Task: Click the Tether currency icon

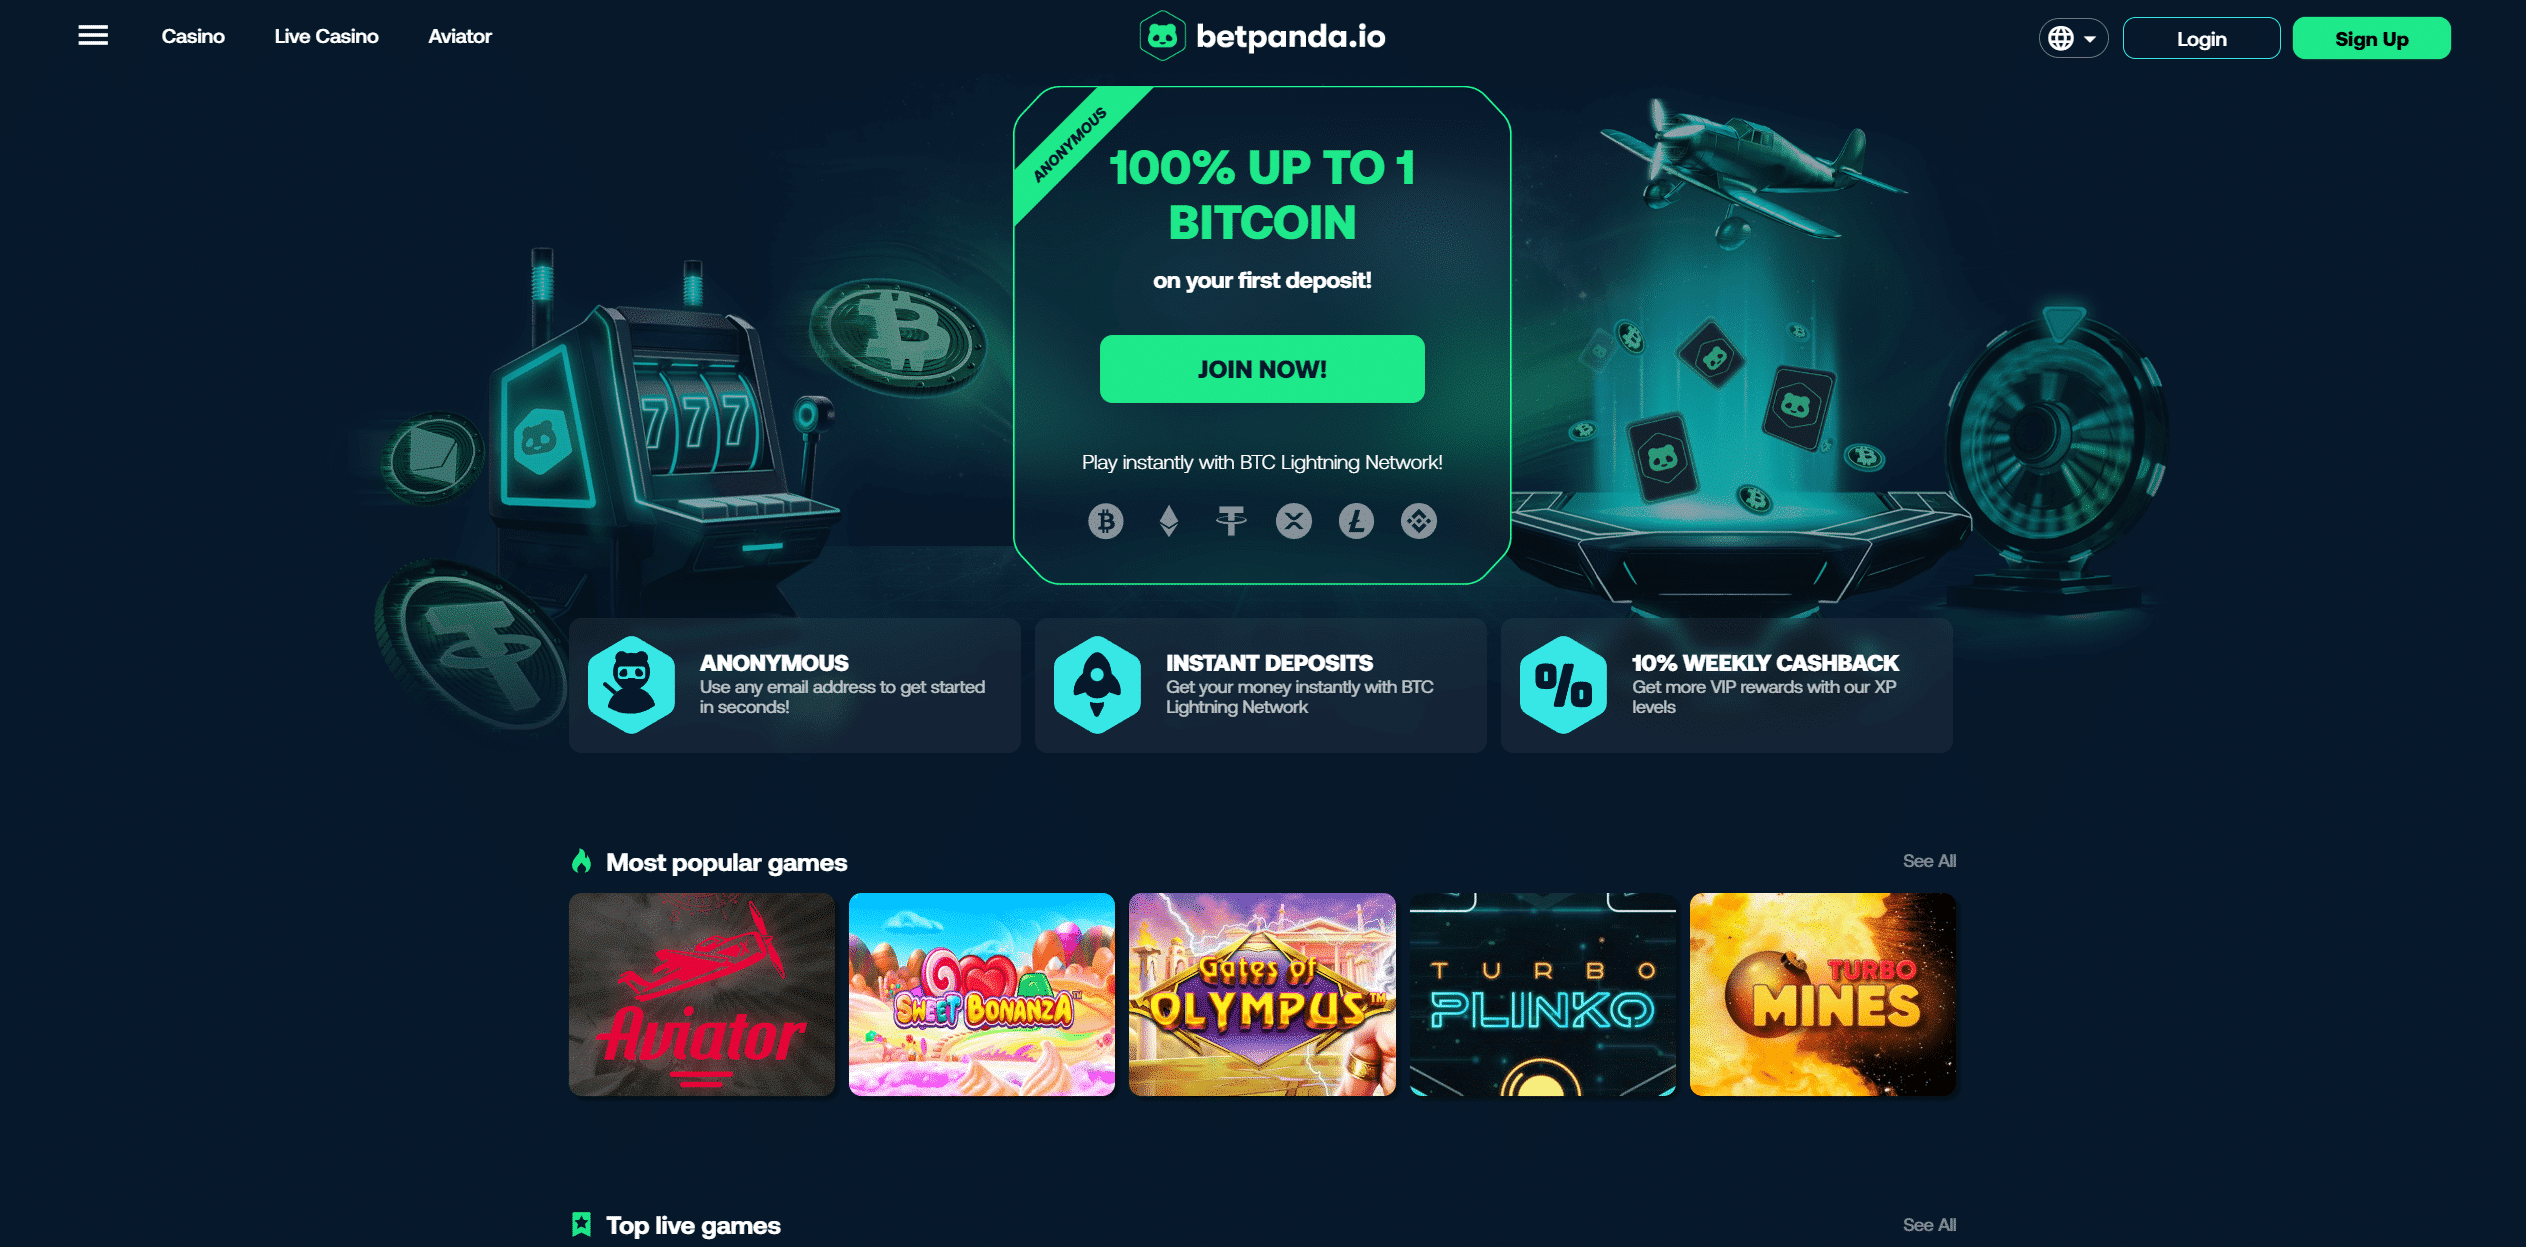Action: (1231, 521)
